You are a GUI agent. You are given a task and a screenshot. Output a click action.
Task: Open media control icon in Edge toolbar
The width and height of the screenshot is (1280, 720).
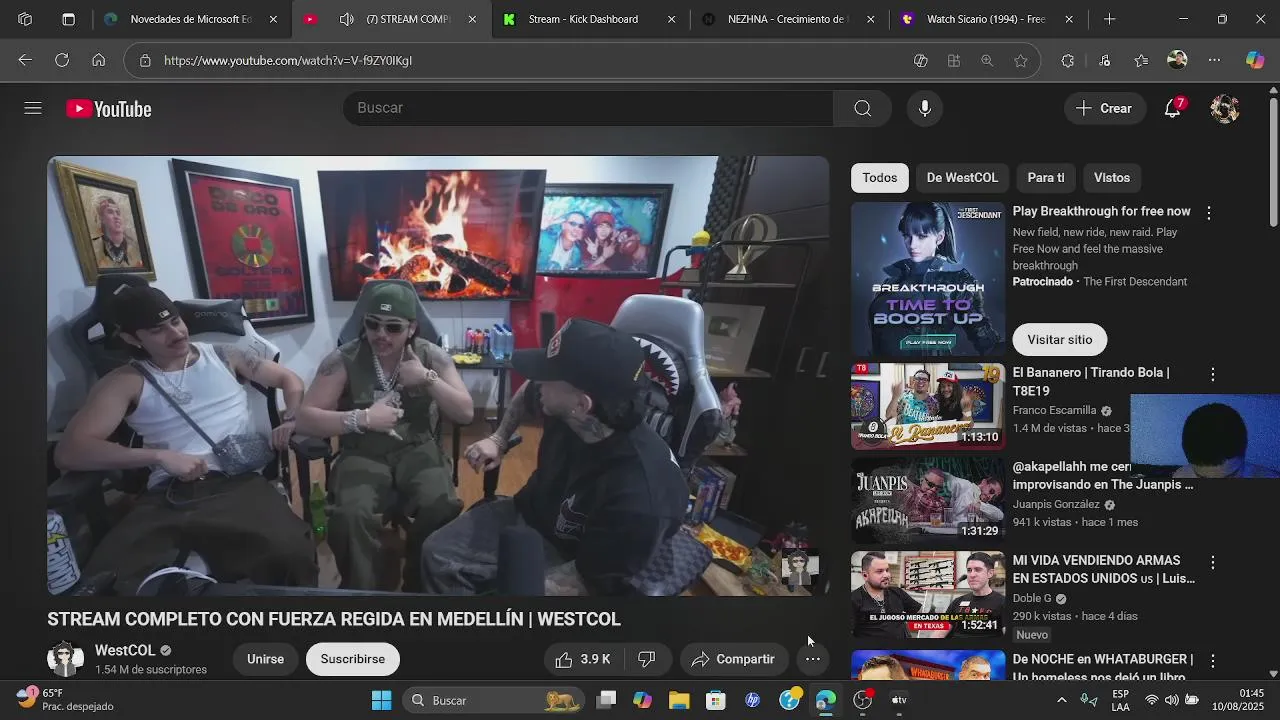click(1104, 60)
